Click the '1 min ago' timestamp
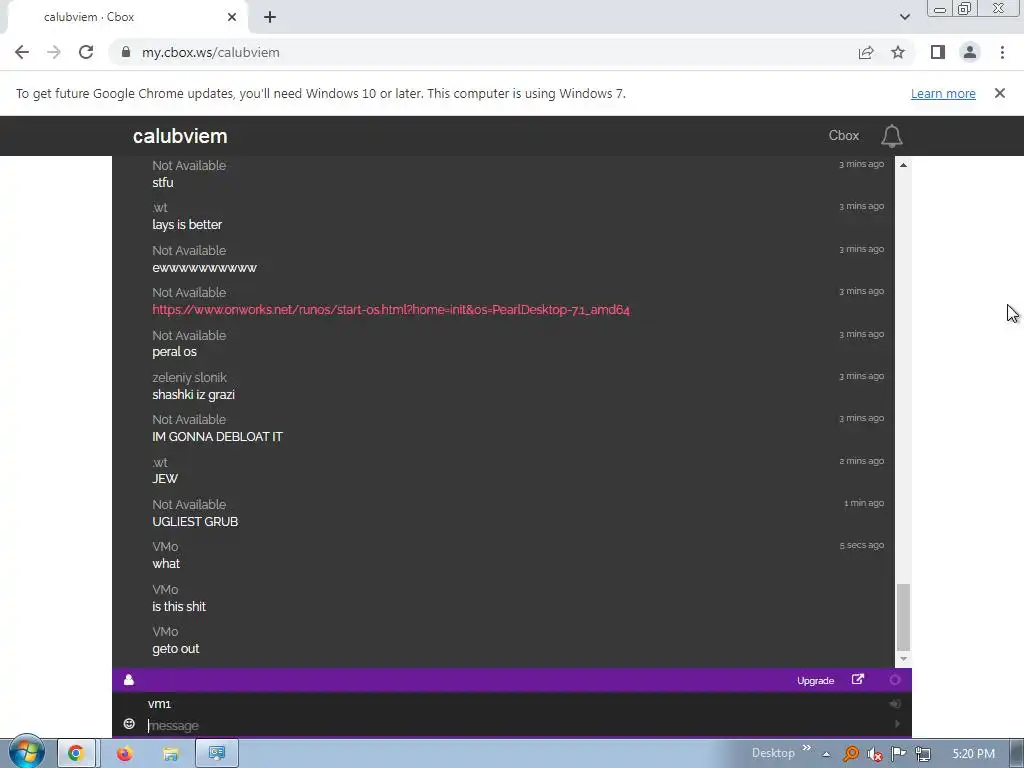1024x768 pixels. tap(863, 502)
